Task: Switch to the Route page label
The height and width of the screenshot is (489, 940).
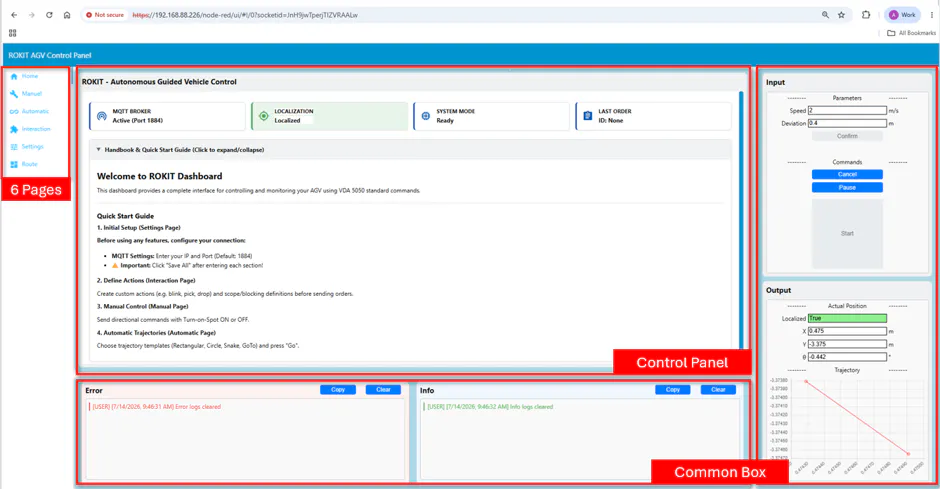Action: point(29,164)
